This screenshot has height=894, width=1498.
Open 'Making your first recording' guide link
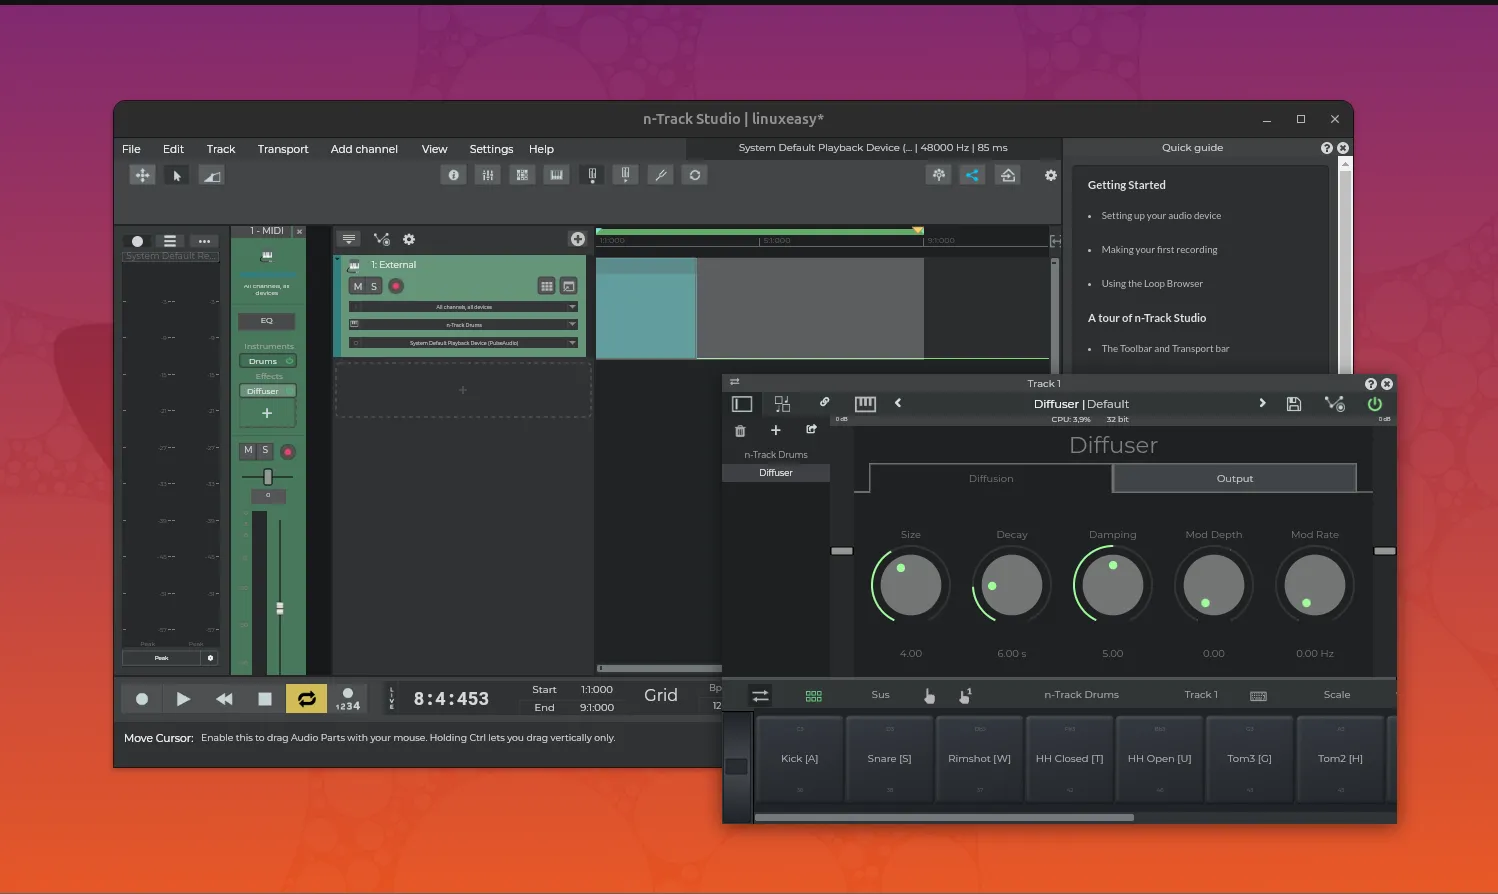pyautogui.click(x=1159, y=250)
